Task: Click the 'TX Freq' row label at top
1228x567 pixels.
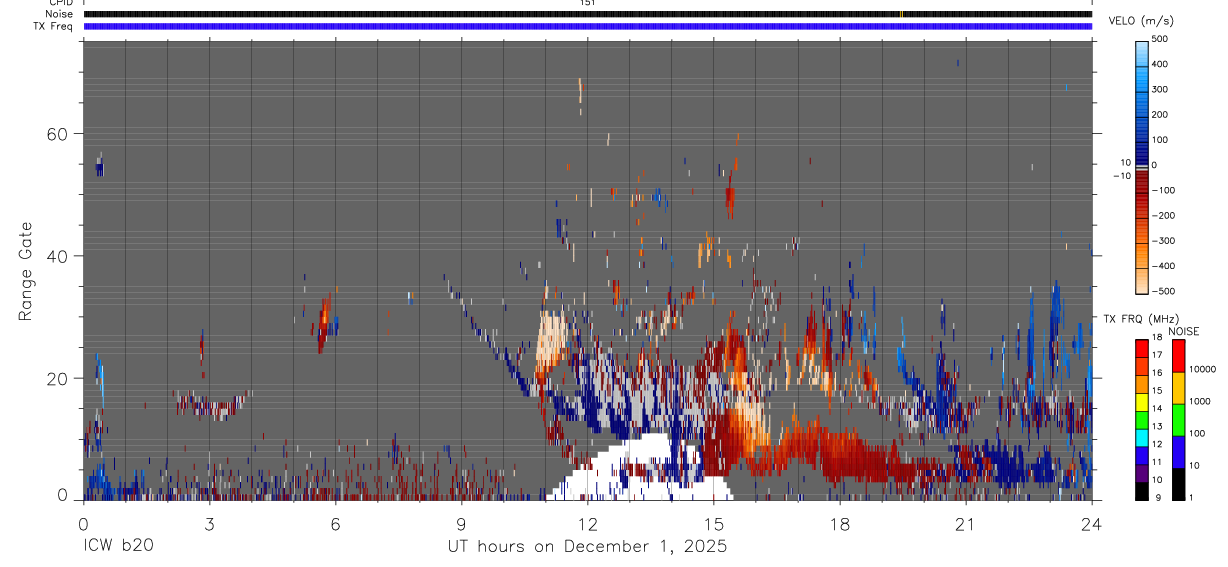Action: pyautogui.click(x=52, y=26)
